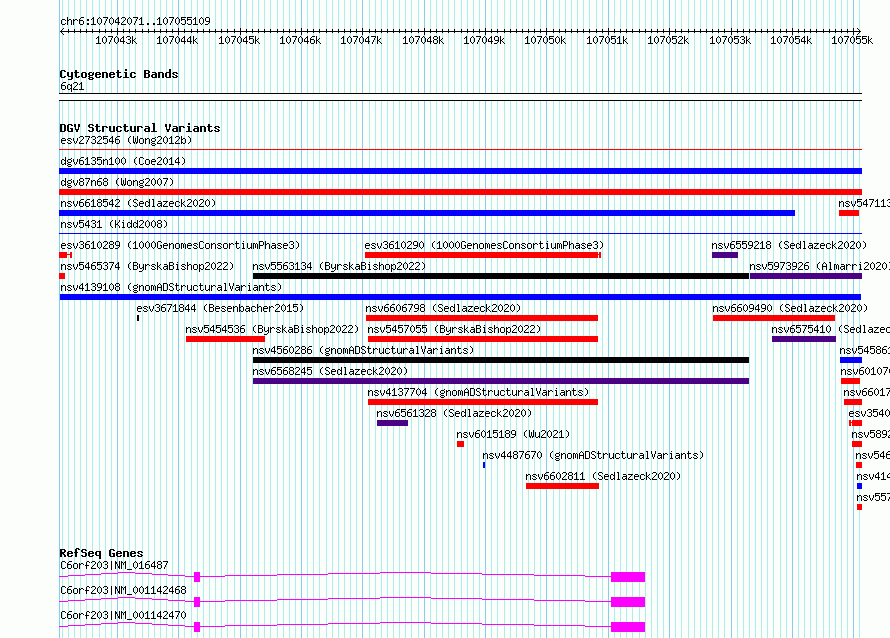The width and height of the screenshot is (890, 638).
Task: Click the purple nsv5973926 variant bar
Action: point(806,276)
